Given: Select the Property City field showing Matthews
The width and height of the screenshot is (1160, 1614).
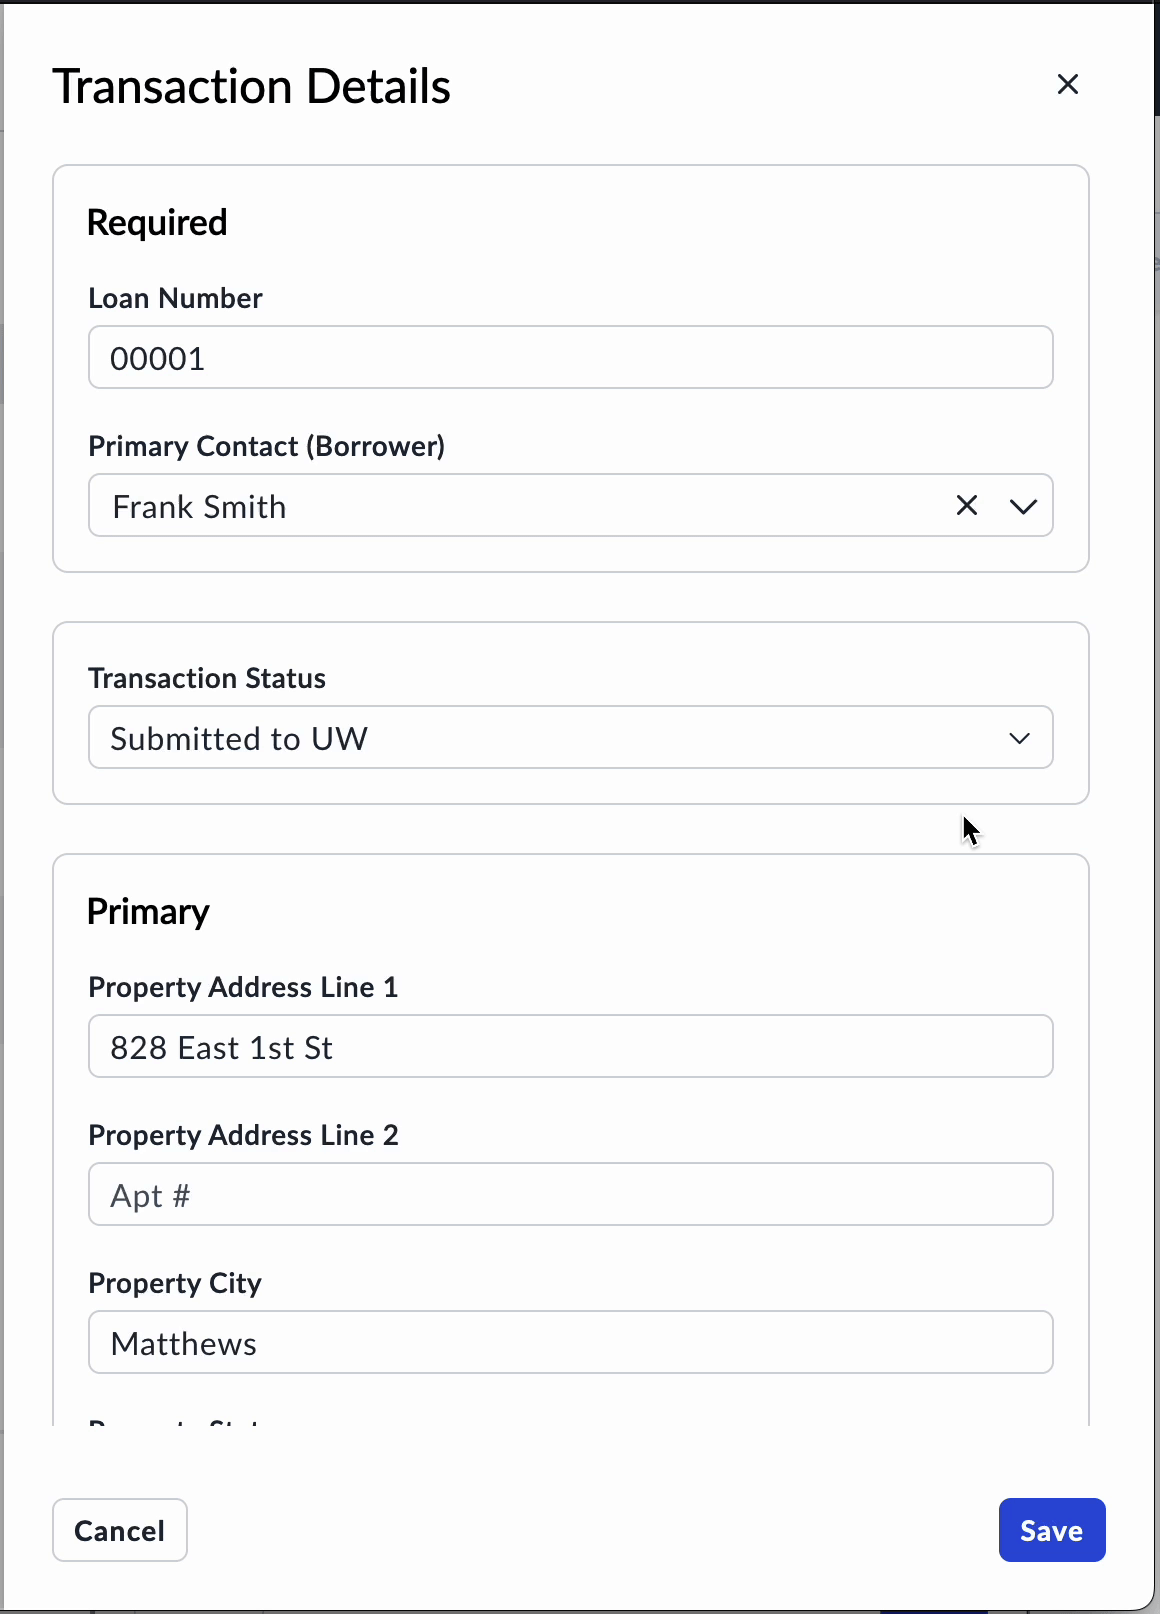Looking at the screenshot, I should coord(570,1342).
